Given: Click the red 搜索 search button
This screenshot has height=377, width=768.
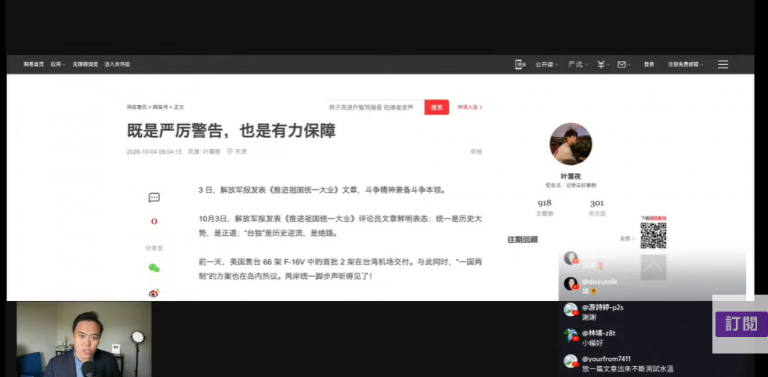Looking at the screenshot, I should tap(436, 107).
